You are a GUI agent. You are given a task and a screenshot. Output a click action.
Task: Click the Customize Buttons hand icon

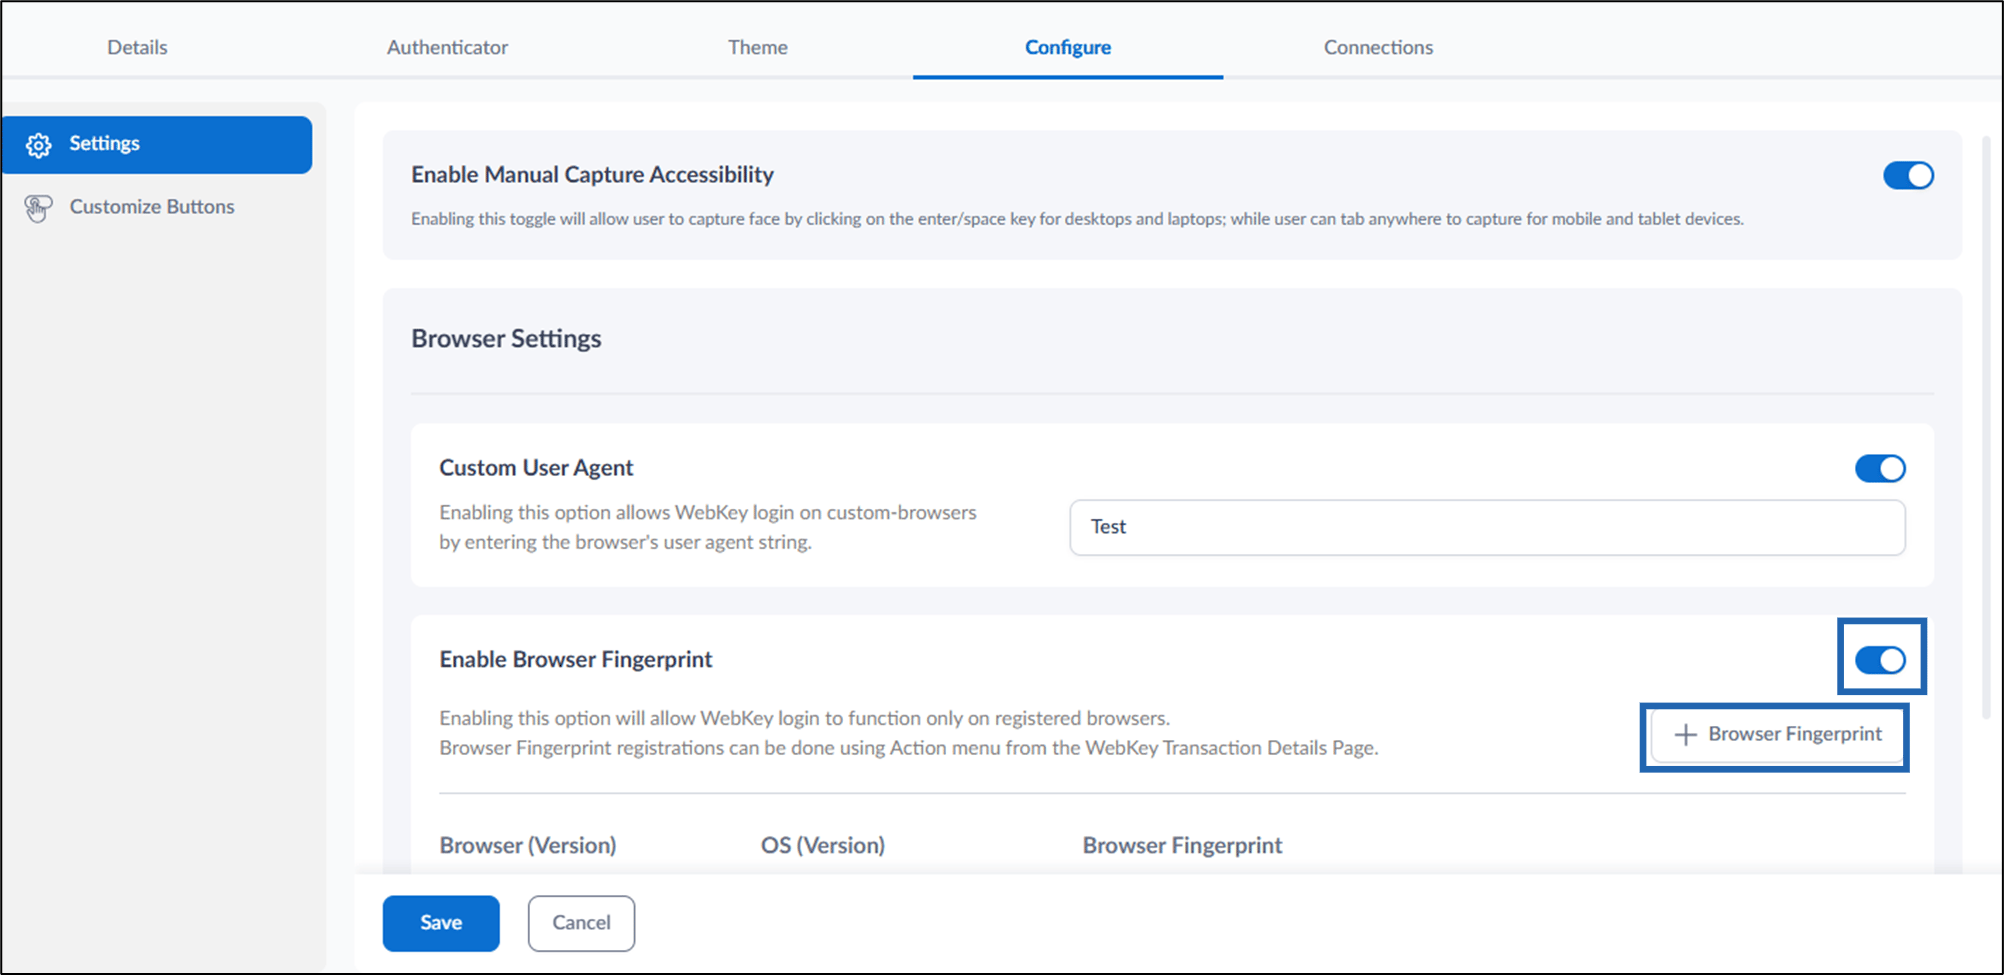pos(38,208)
